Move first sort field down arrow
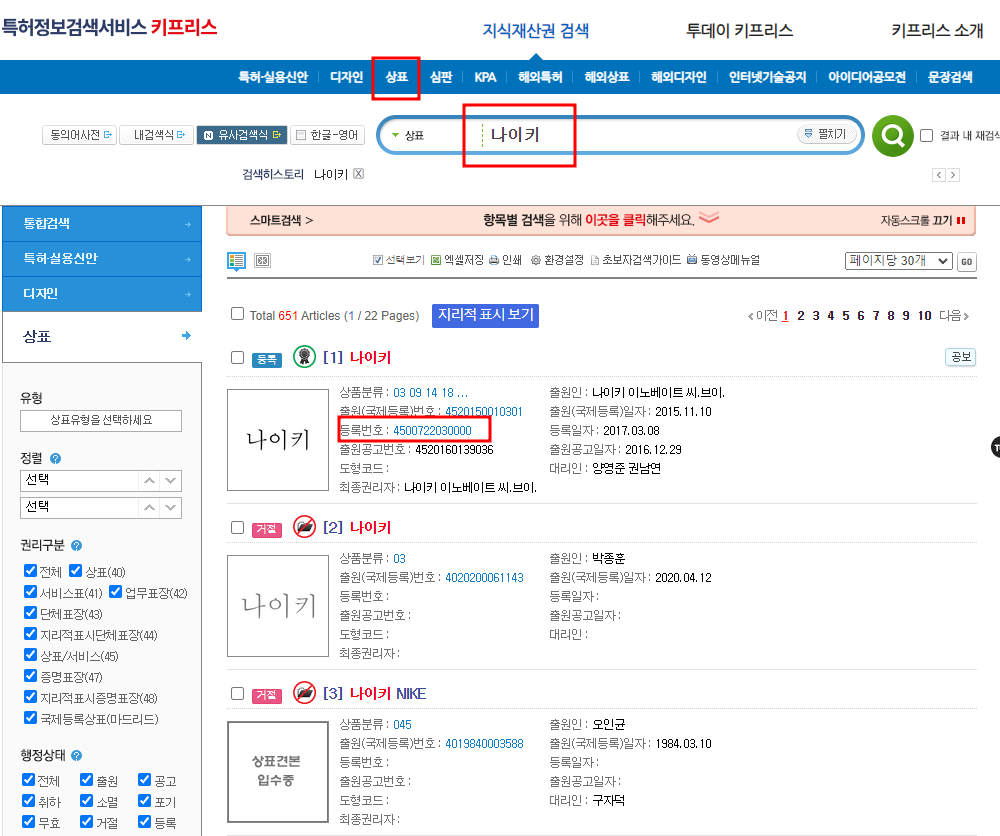1000x836 pixels. coord(170,480)
